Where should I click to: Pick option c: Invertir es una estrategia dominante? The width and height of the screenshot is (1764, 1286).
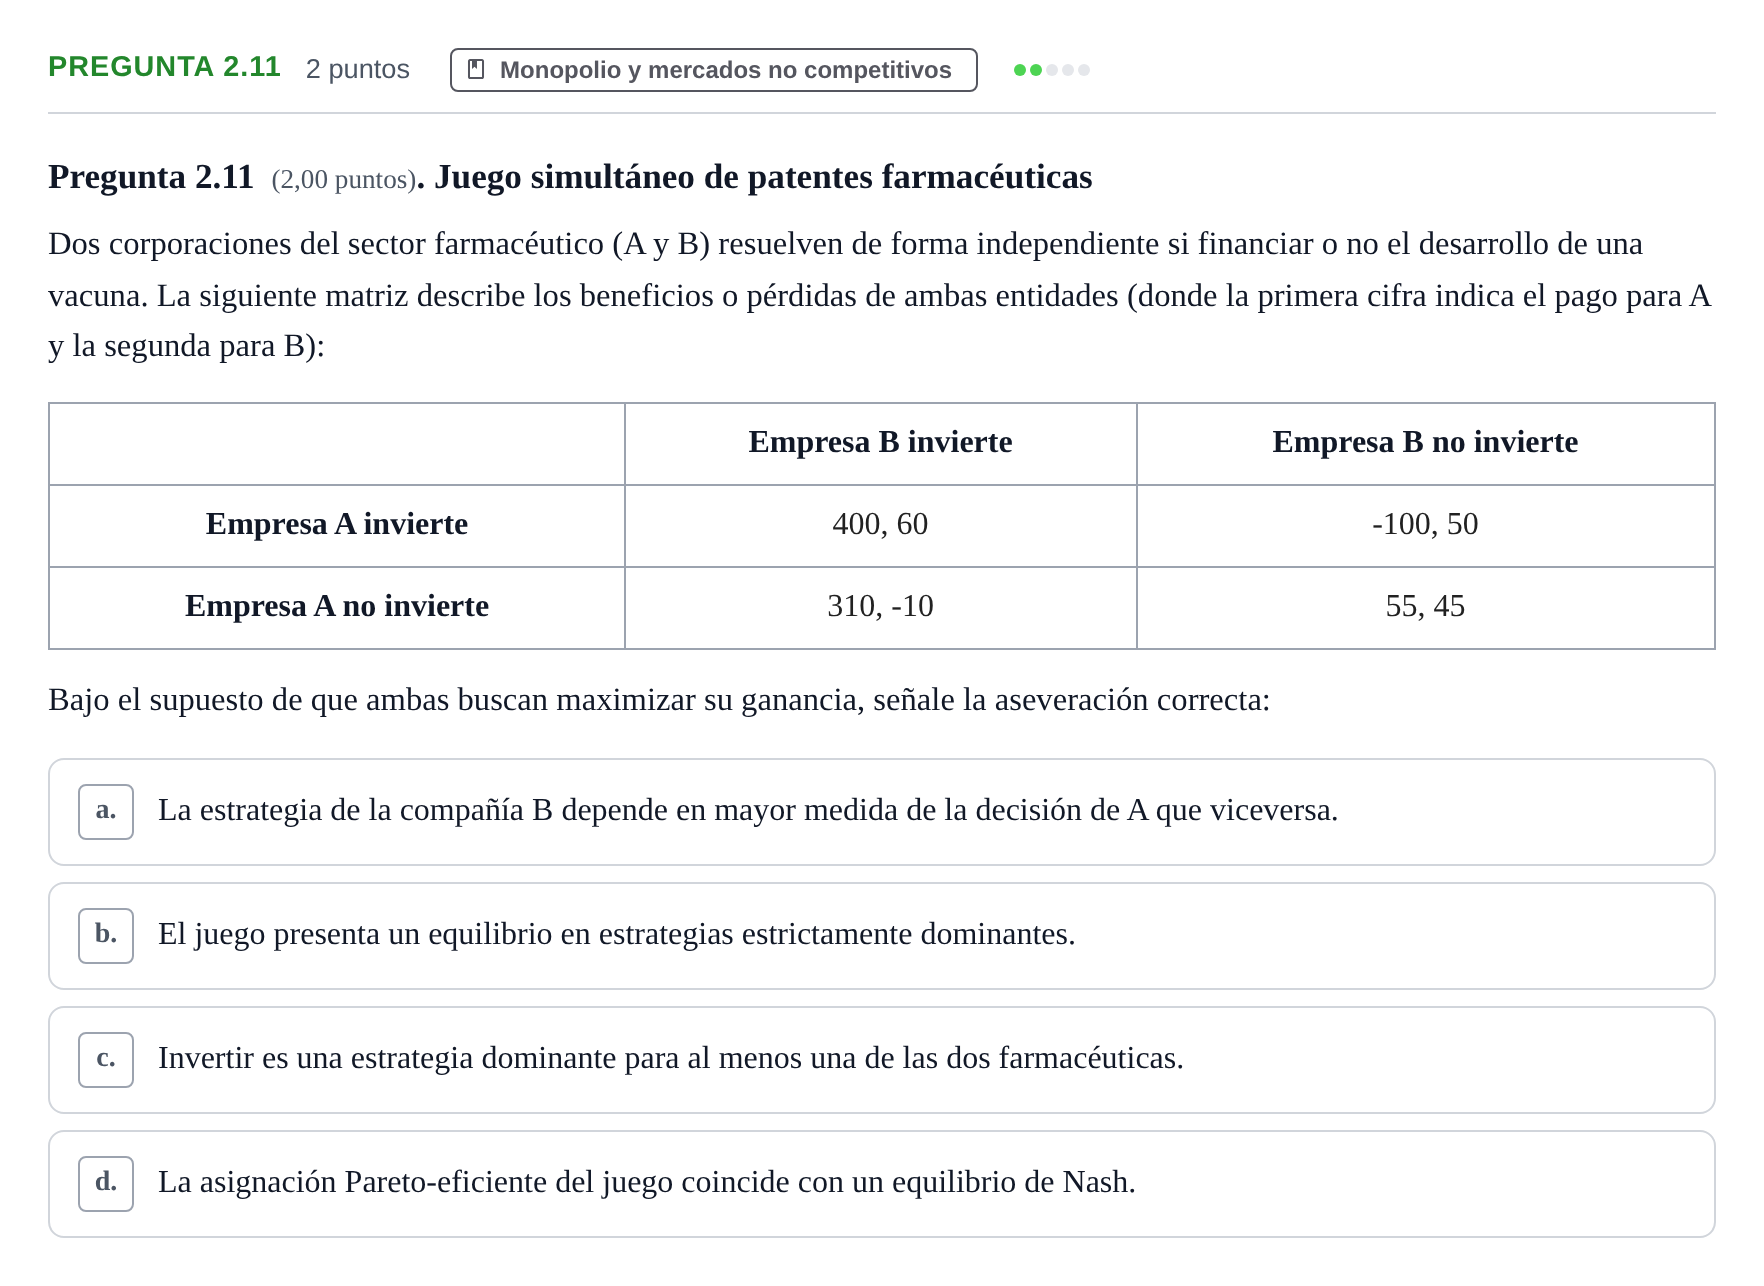coord(881,1060)
